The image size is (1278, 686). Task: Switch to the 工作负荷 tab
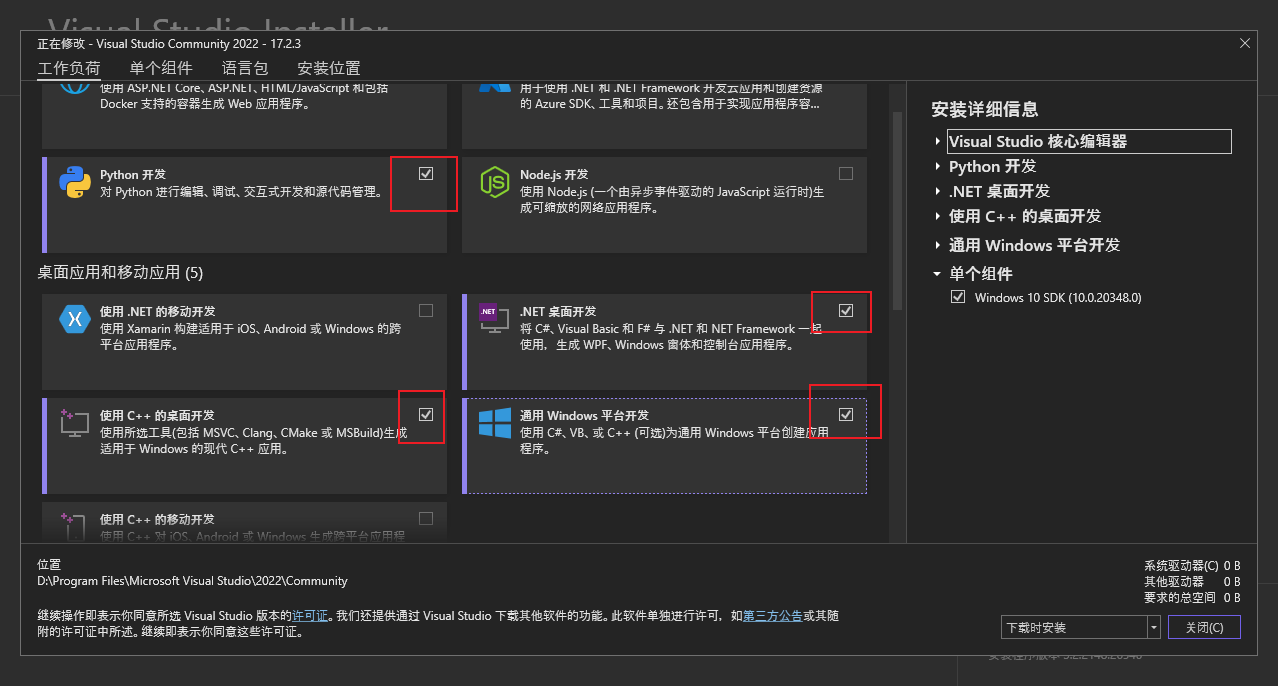(69, 68)
